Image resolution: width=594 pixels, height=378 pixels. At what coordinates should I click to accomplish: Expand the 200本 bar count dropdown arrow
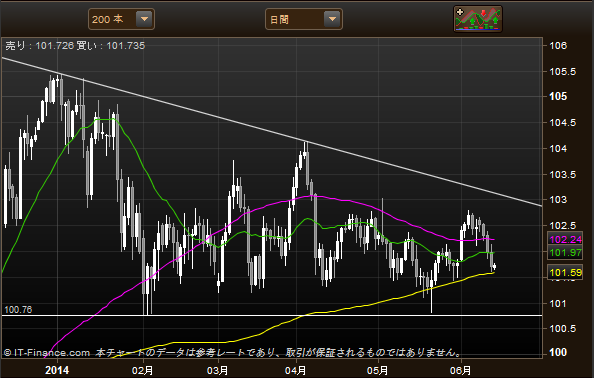pos(144,19)
